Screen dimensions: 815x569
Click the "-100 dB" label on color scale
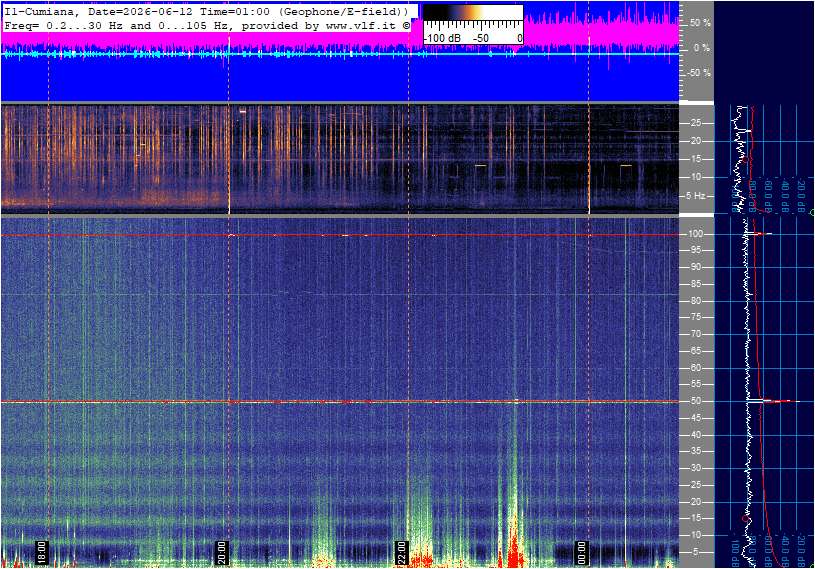pyautogui.click(x=442, y=38)
